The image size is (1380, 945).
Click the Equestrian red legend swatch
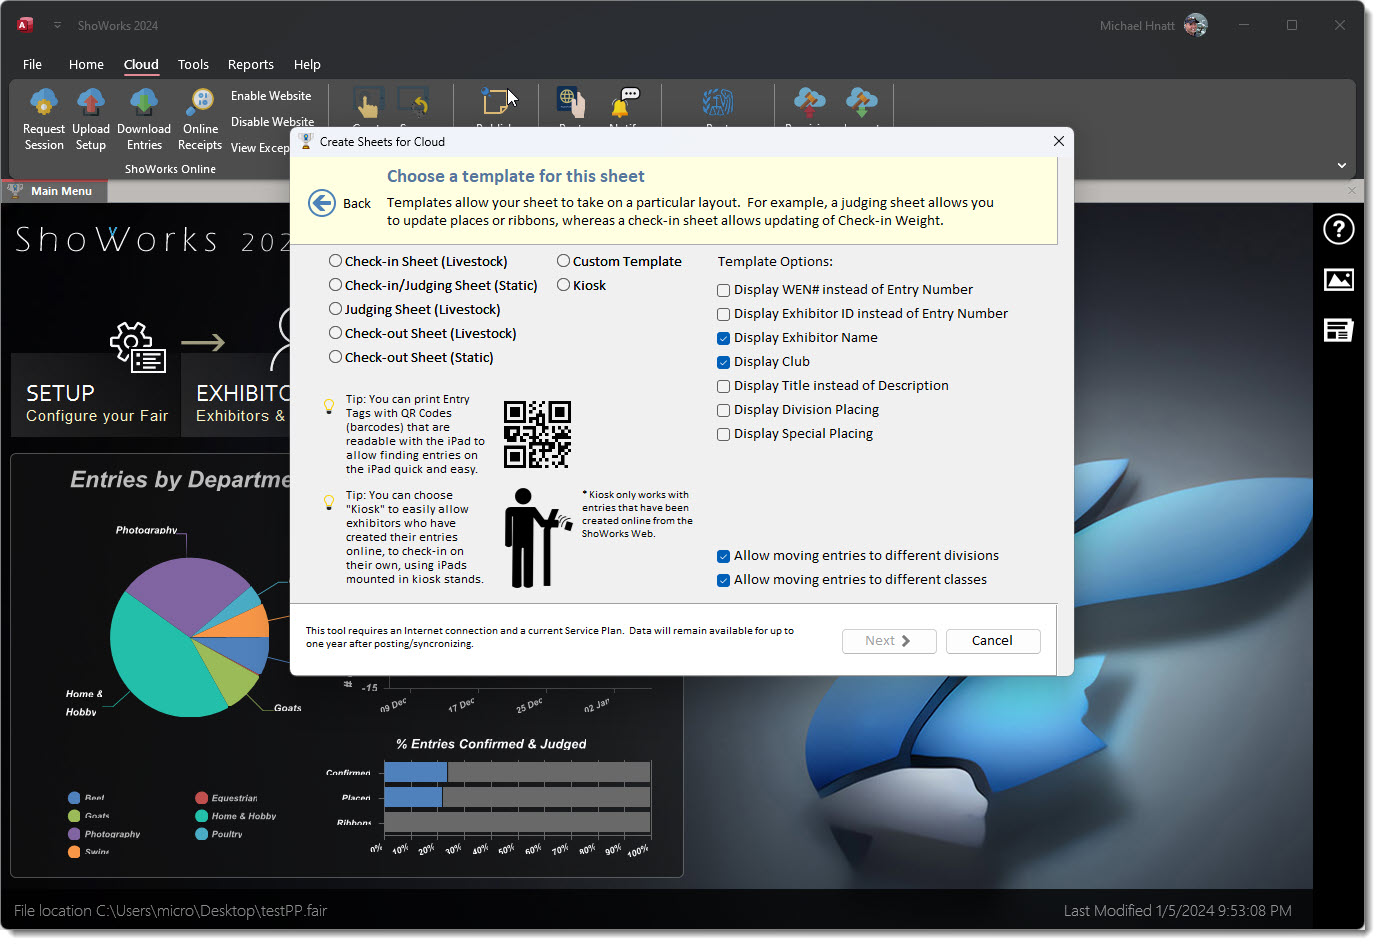(x=201, y=798)
